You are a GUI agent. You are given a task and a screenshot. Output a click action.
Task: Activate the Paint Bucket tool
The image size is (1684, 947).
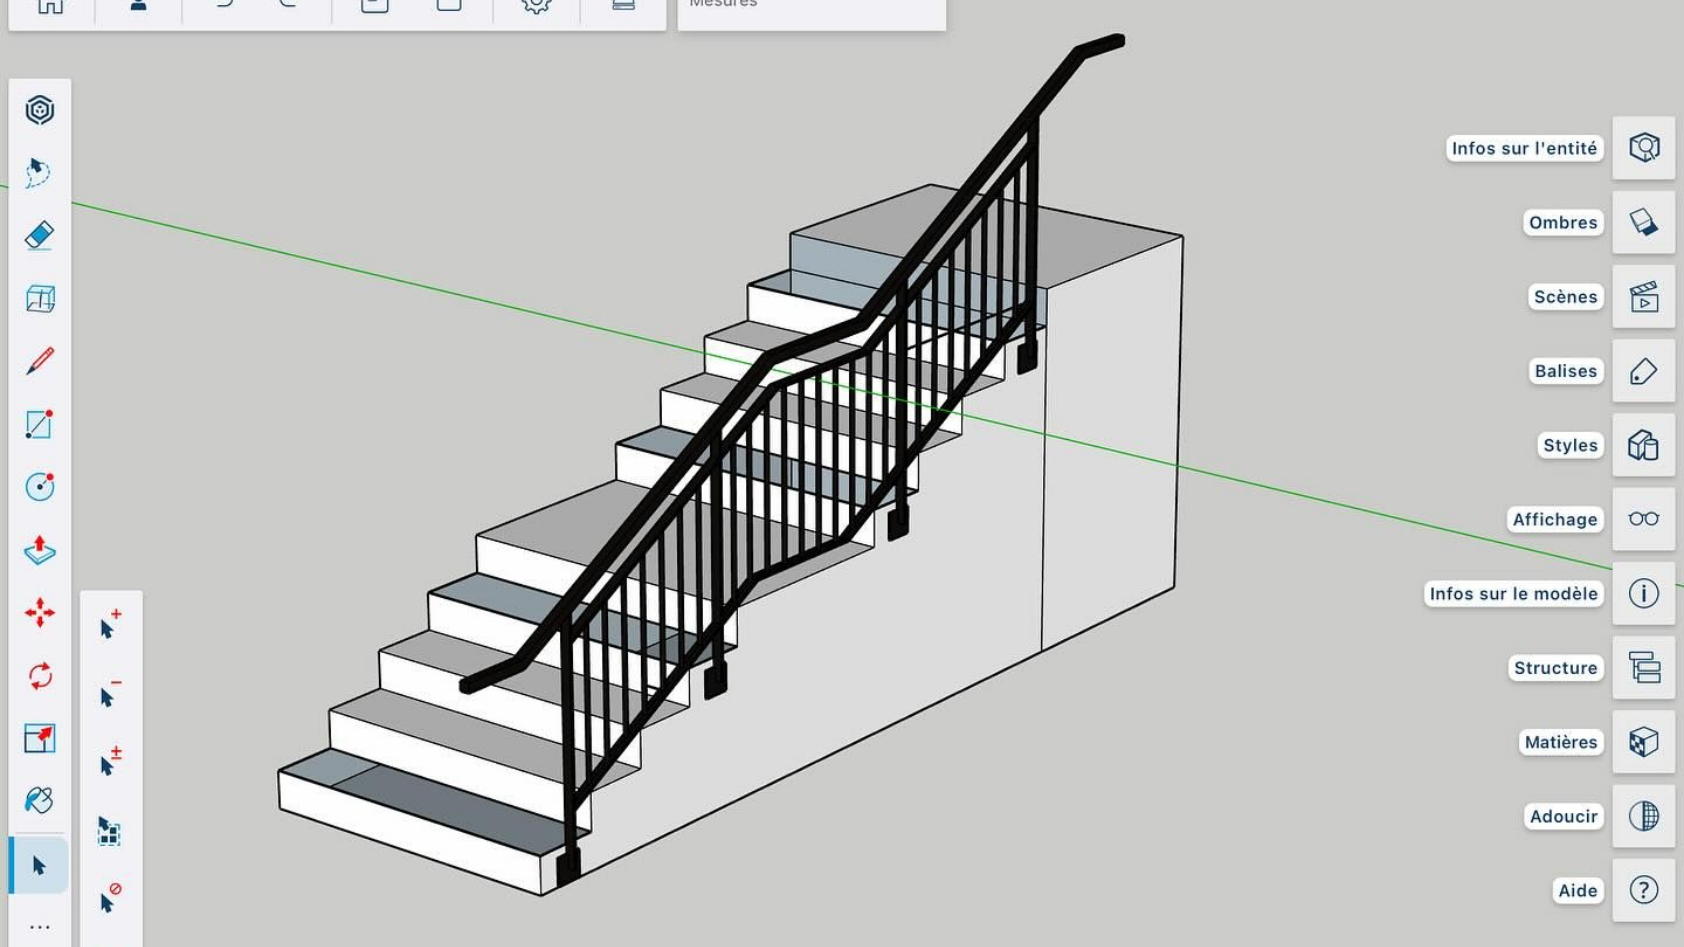[x=40, y=800]
